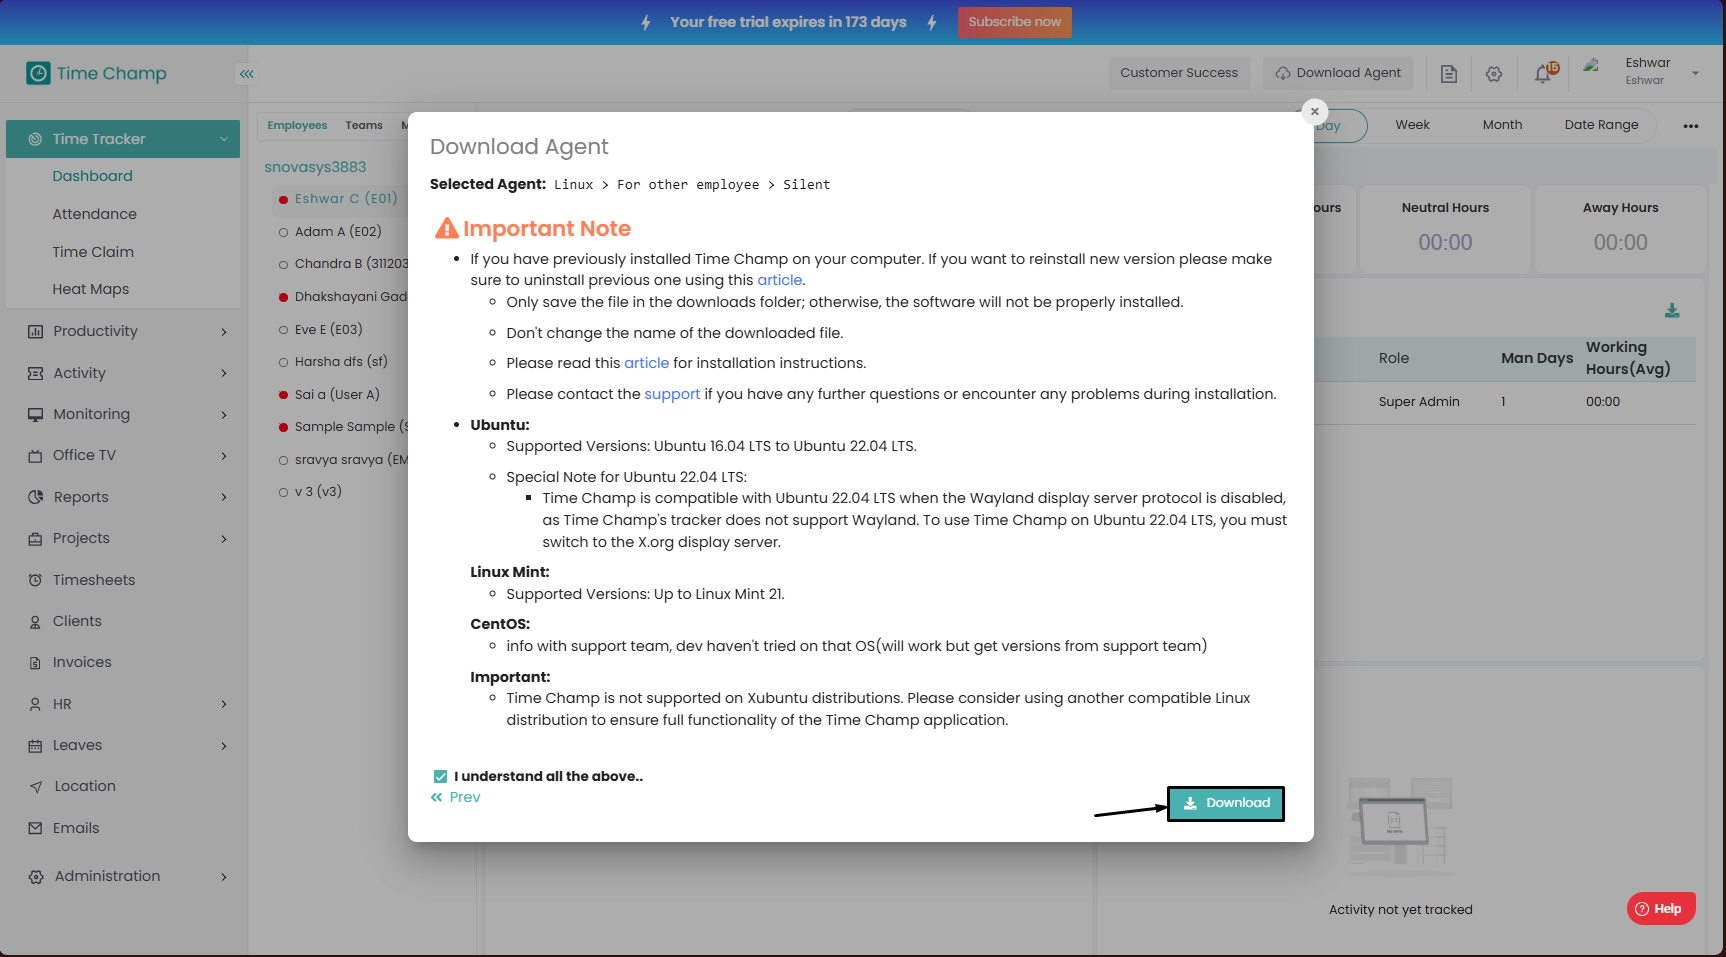Select employee Adam A (E02)

click(337, 232)
